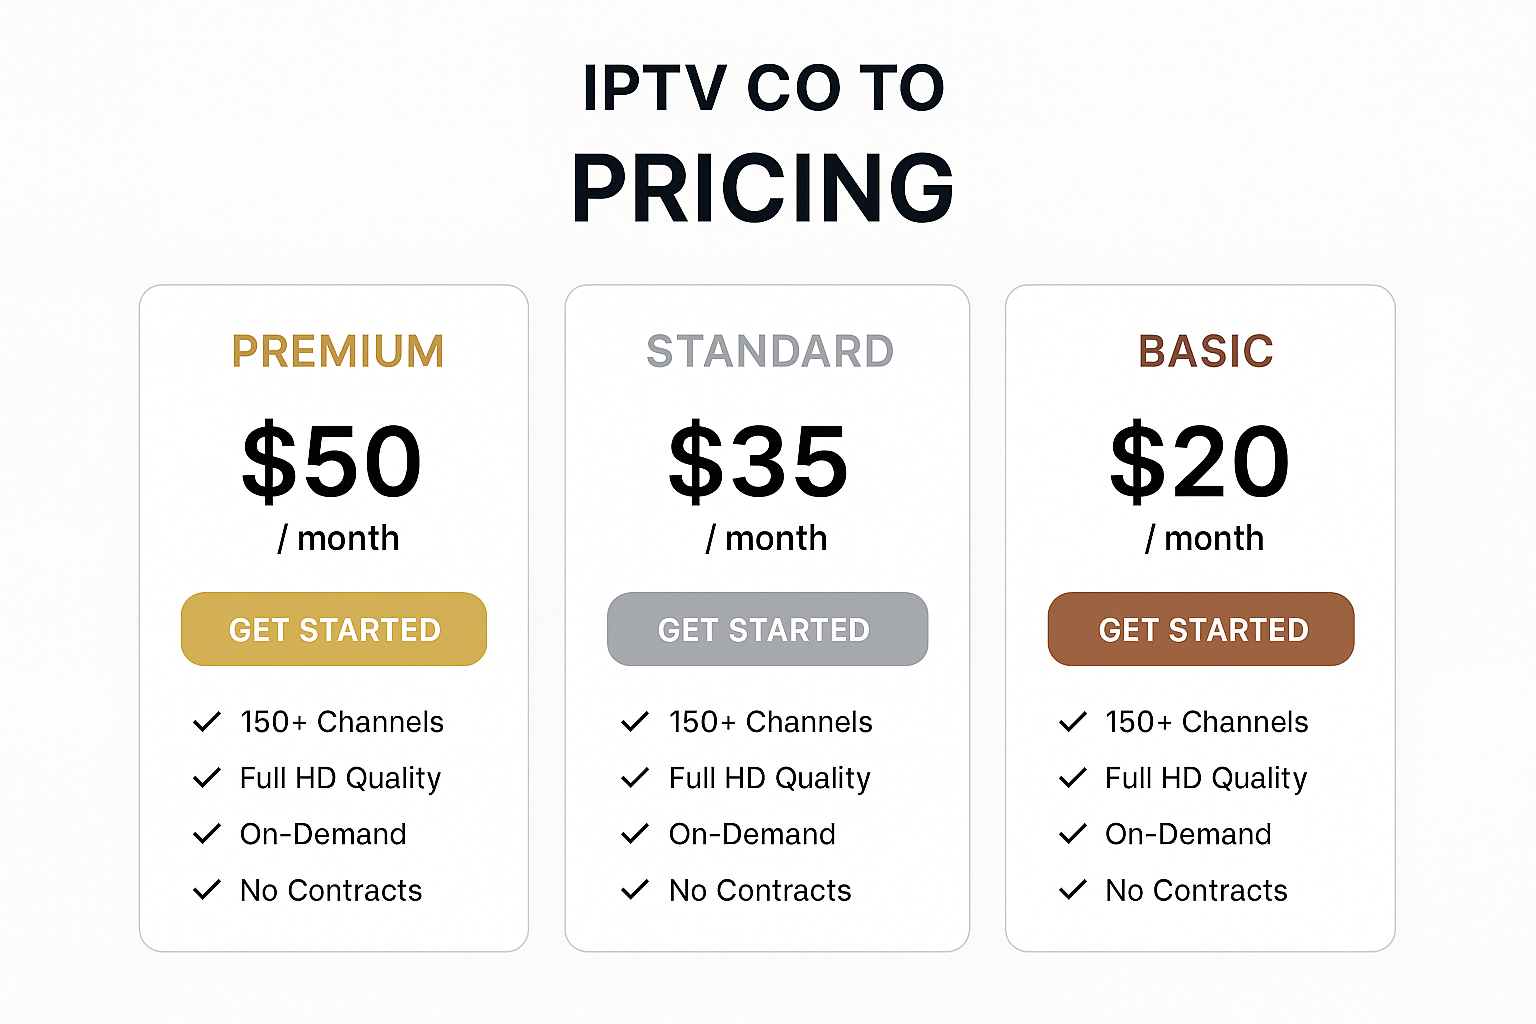Viewport: 1536px width, 1024px height.
Task: Click the checkmark beside Premium On-Demand
Action: 207,834
